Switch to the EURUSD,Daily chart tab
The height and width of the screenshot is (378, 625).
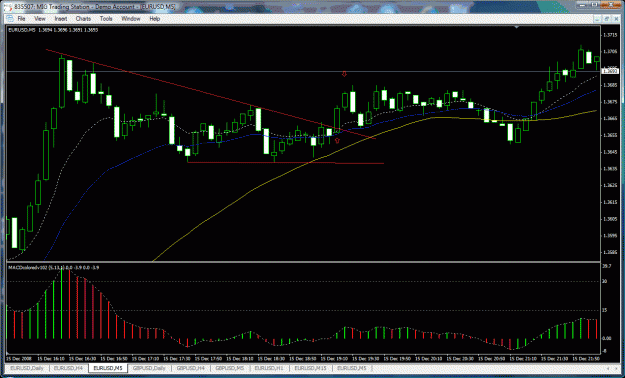click(27, 368)
